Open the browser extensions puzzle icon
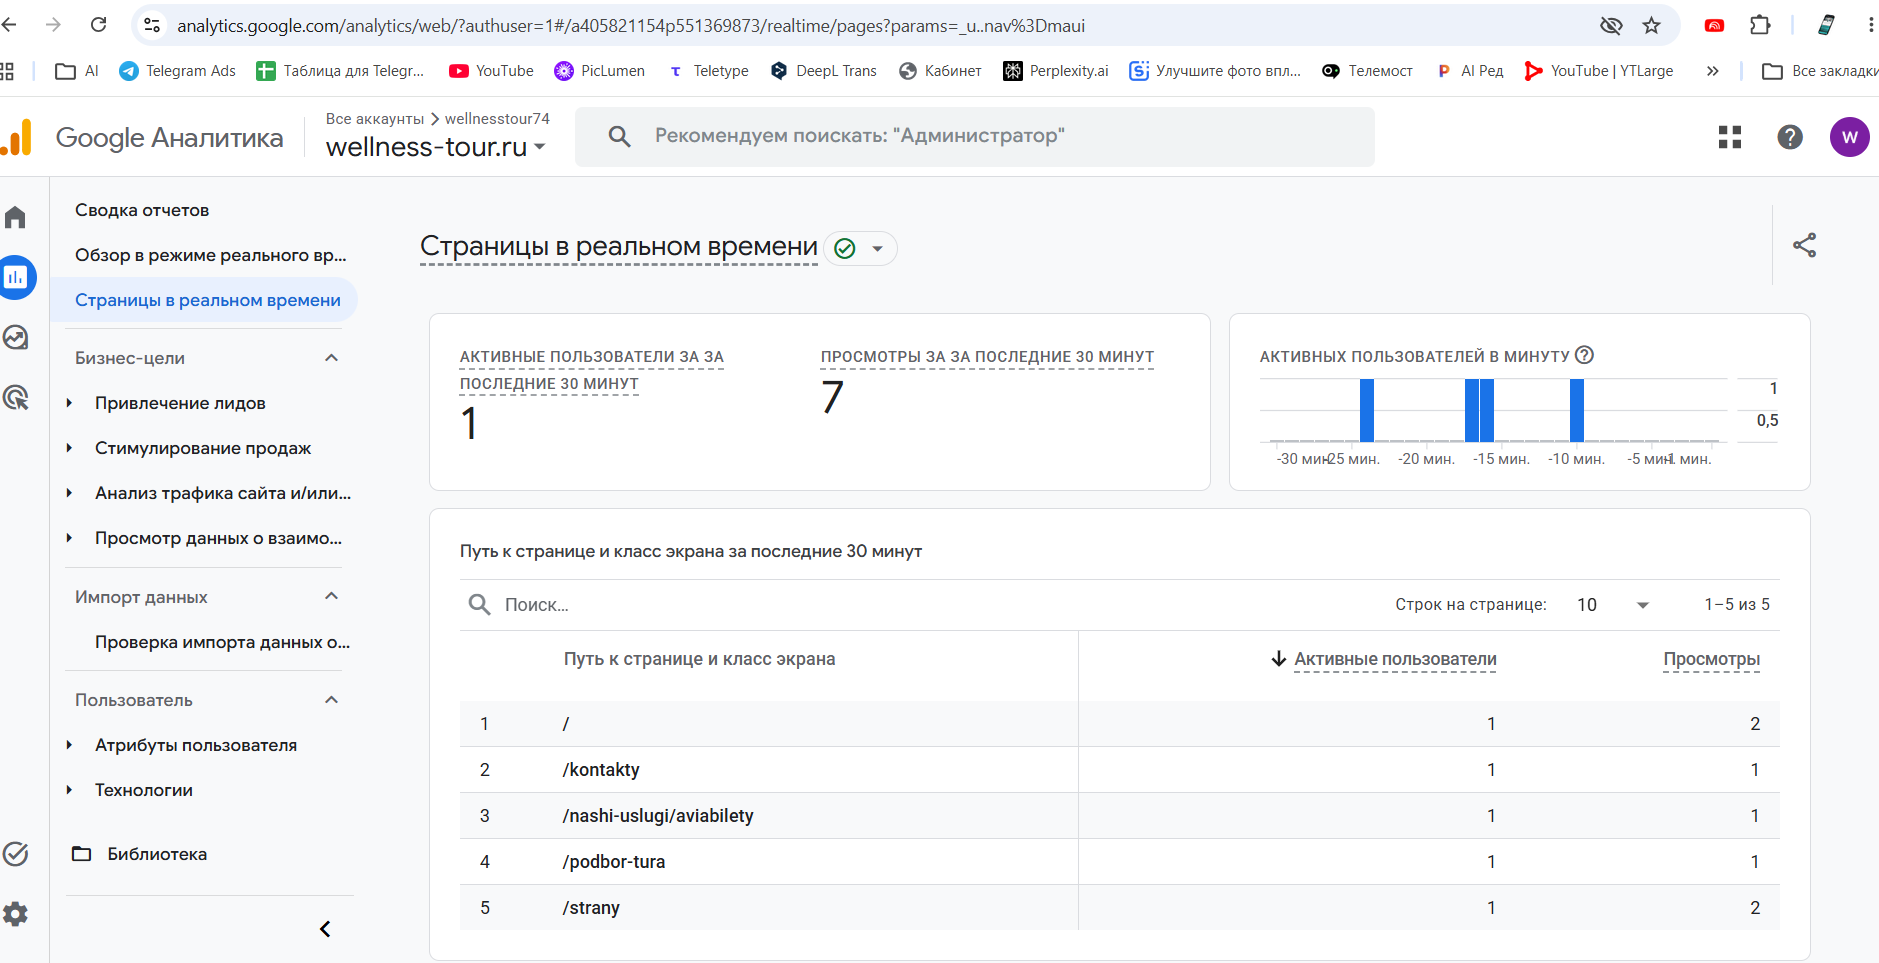 1760,25
